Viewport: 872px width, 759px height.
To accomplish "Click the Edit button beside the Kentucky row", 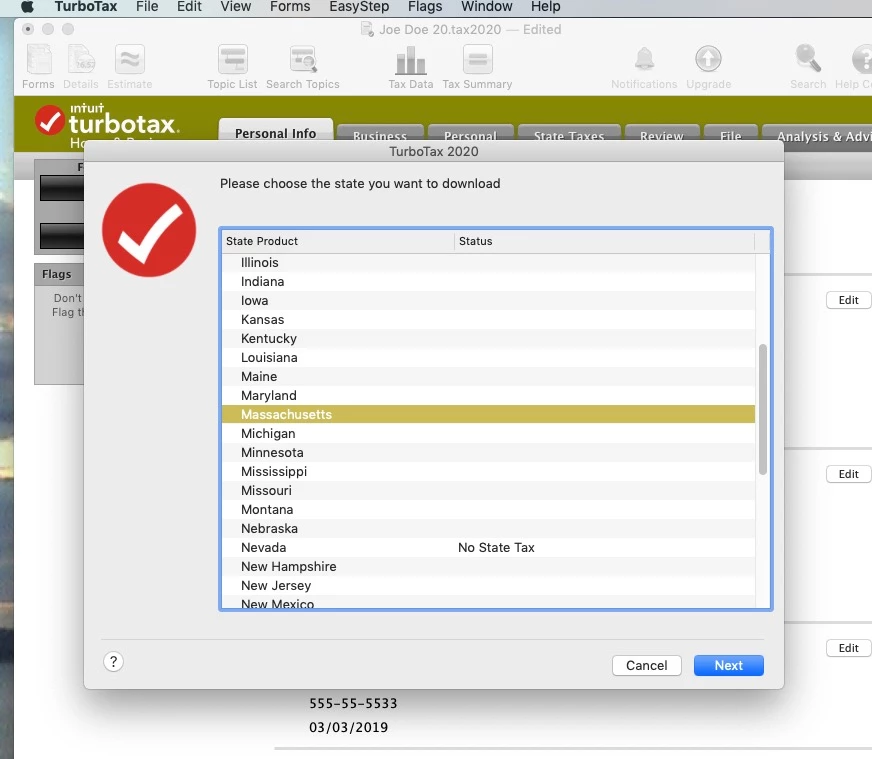I will pyautogui.click(x=848, y=300).
